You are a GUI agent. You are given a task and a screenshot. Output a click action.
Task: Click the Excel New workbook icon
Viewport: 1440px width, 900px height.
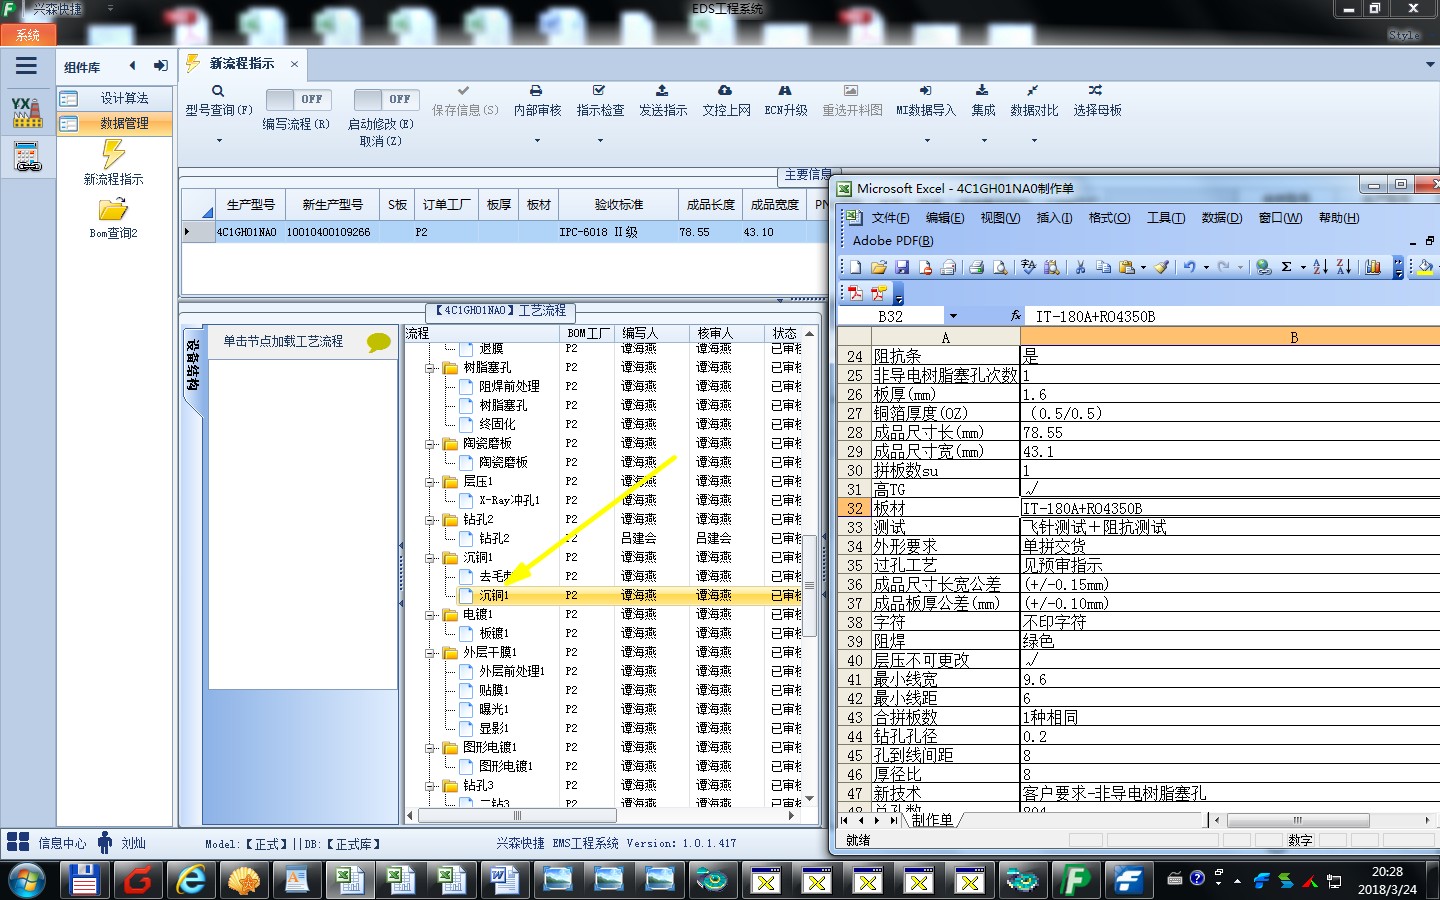coord(855,267)
